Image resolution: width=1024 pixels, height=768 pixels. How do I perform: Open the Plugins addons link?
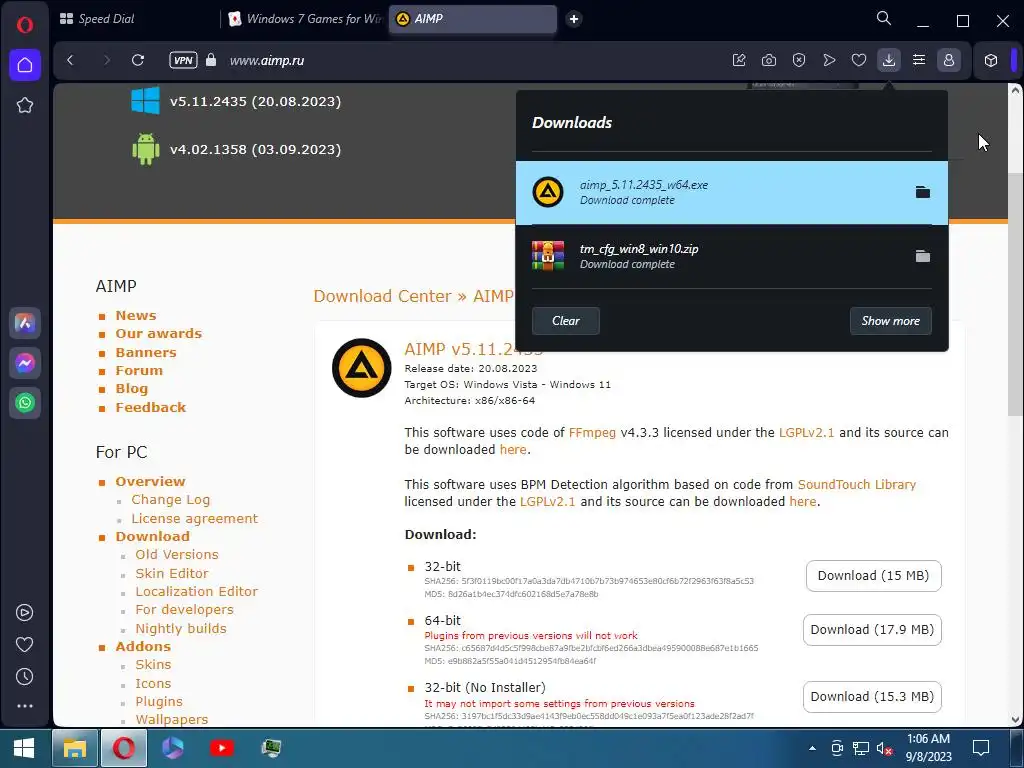click(x=159, y=702)
